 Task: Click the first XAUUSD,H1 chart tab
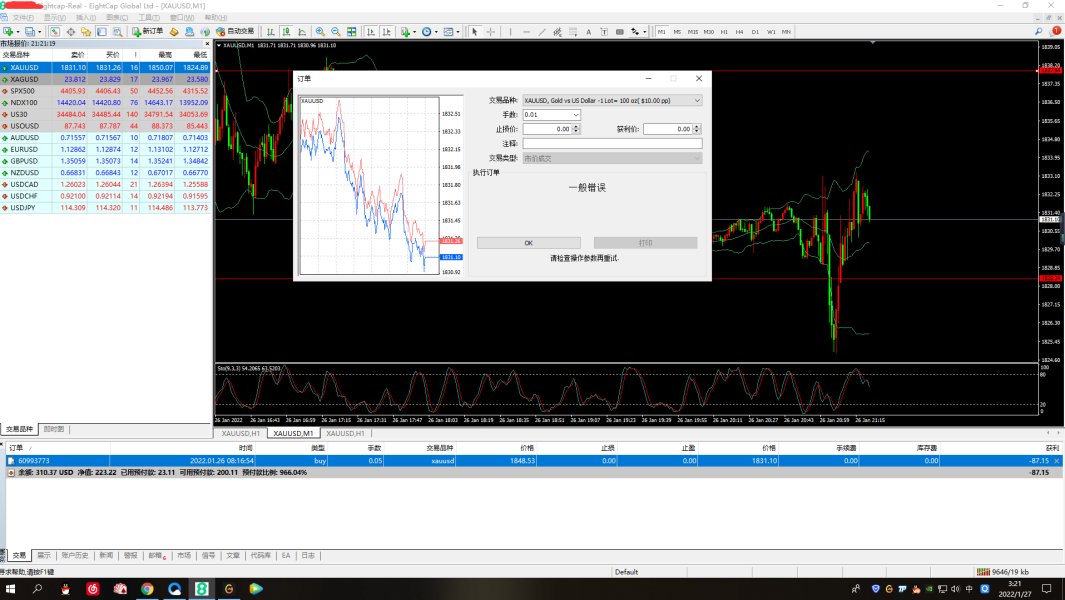[240, 433]
